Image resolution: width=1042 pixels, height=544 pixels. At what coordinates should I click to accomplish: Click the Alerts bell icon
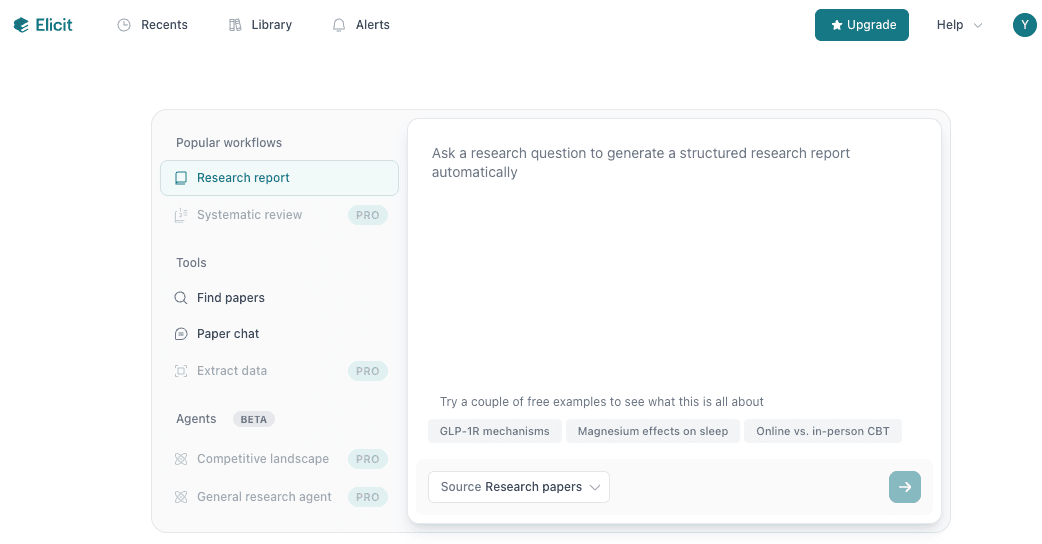(x=339, y=25)
